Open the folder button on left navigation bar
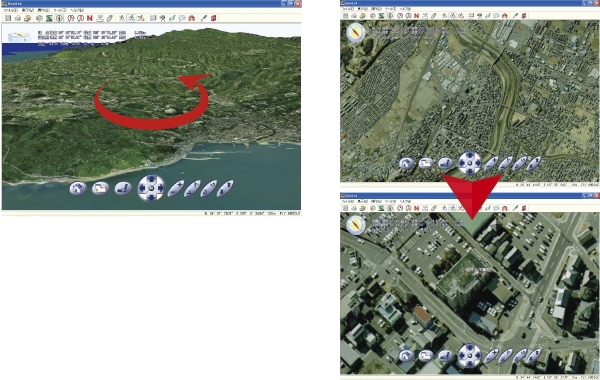The height and width of the screenshot is (380, 600). tap(100, 188)
